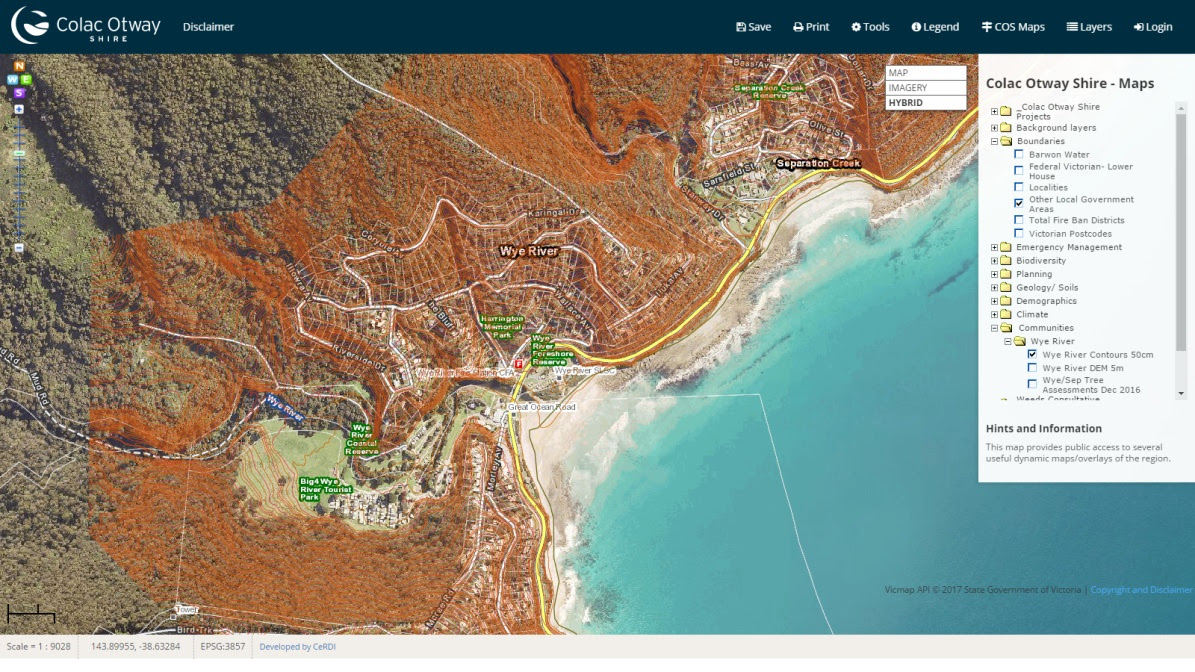1195x672 pixels.
Task: Open the Copyright and Disclaimer link
Action: click(1141, 590)
